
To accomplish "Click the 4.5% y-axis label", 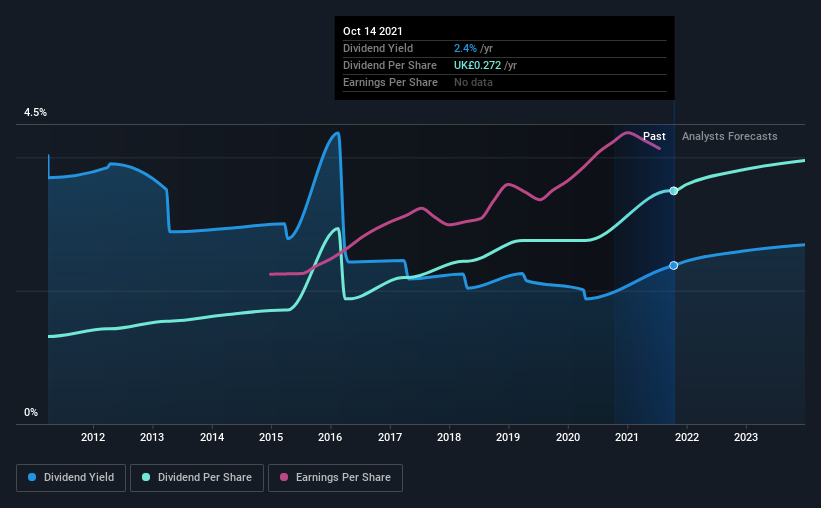I will point(35,113).
